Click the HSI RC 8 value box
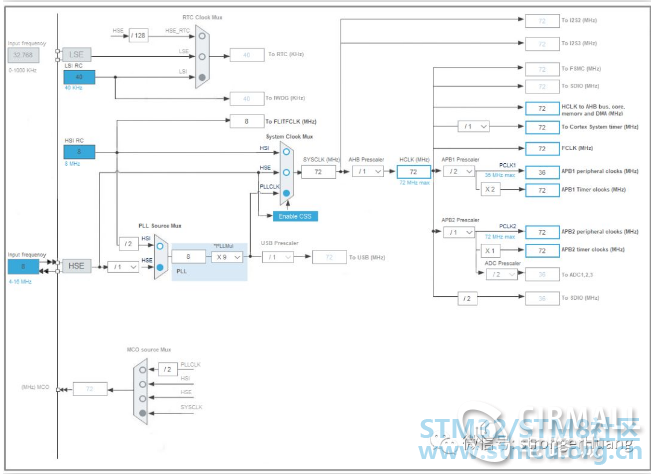Screen dimensions: 651x474 point(79,152)
